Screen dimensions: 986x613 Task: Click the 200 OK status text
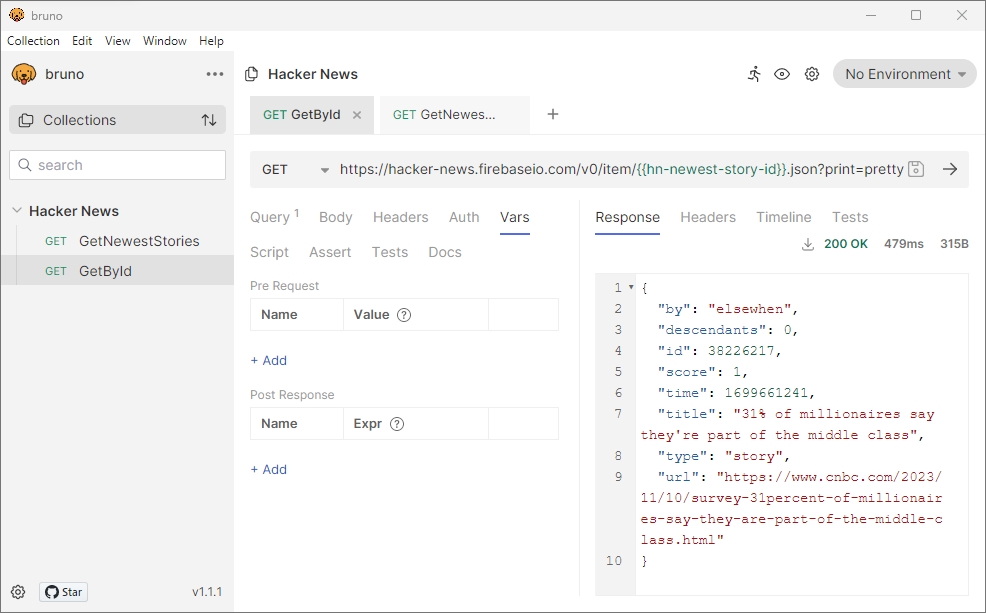click(x=846, y=244)
